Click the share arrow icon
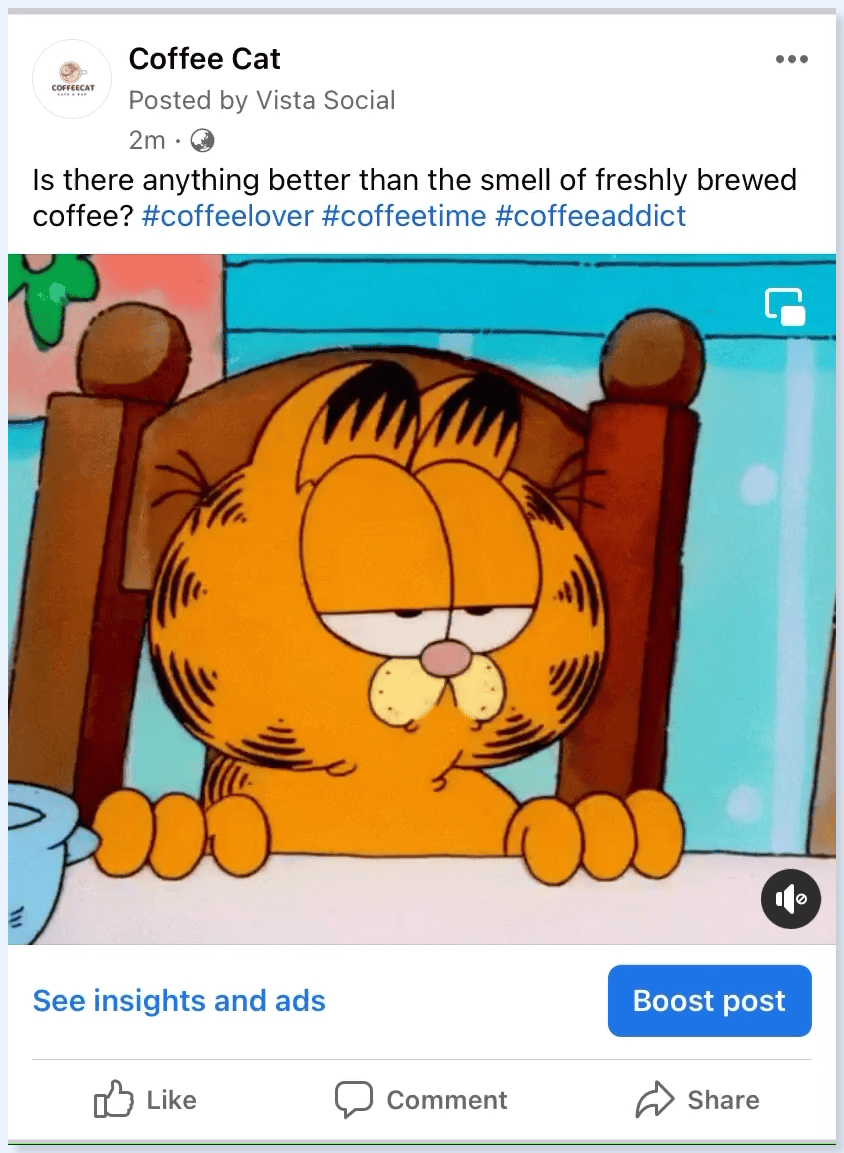This screenshot has width=844, height=1153. 654,1099
